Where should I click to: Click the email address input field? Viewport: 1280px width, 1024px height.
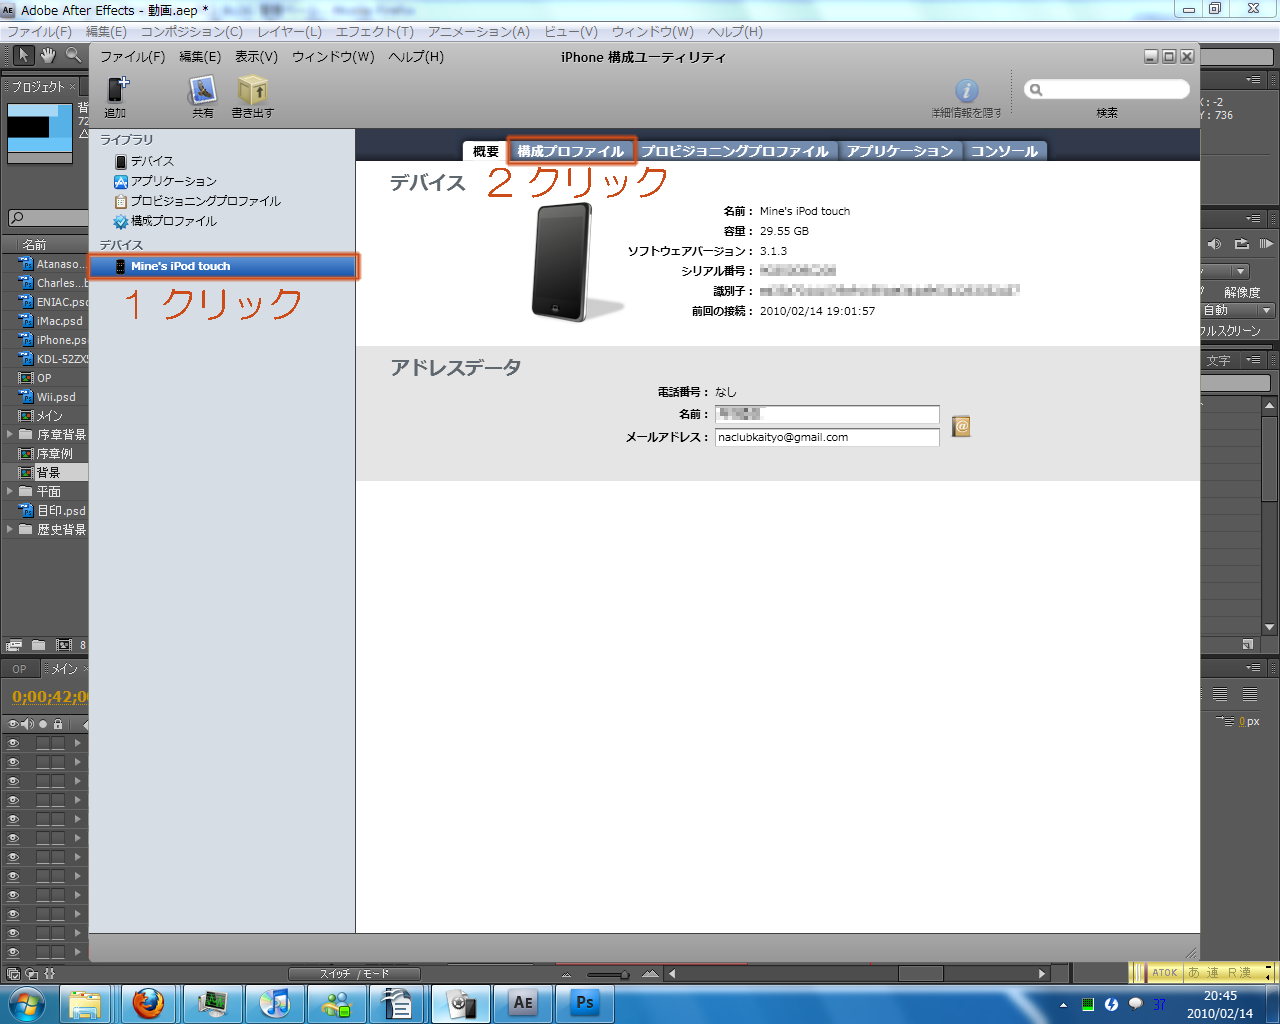[827, 437]
